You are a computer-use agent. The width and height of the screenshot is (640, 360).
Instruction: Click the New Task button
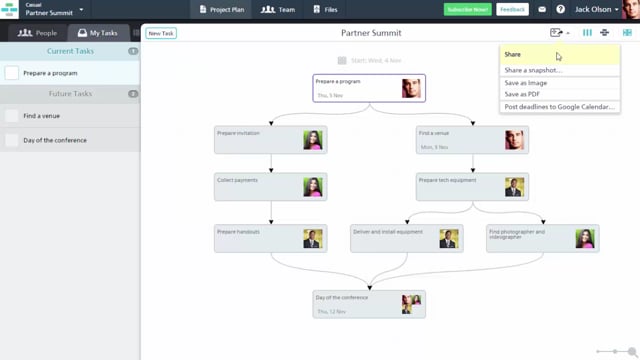[161, 33]
